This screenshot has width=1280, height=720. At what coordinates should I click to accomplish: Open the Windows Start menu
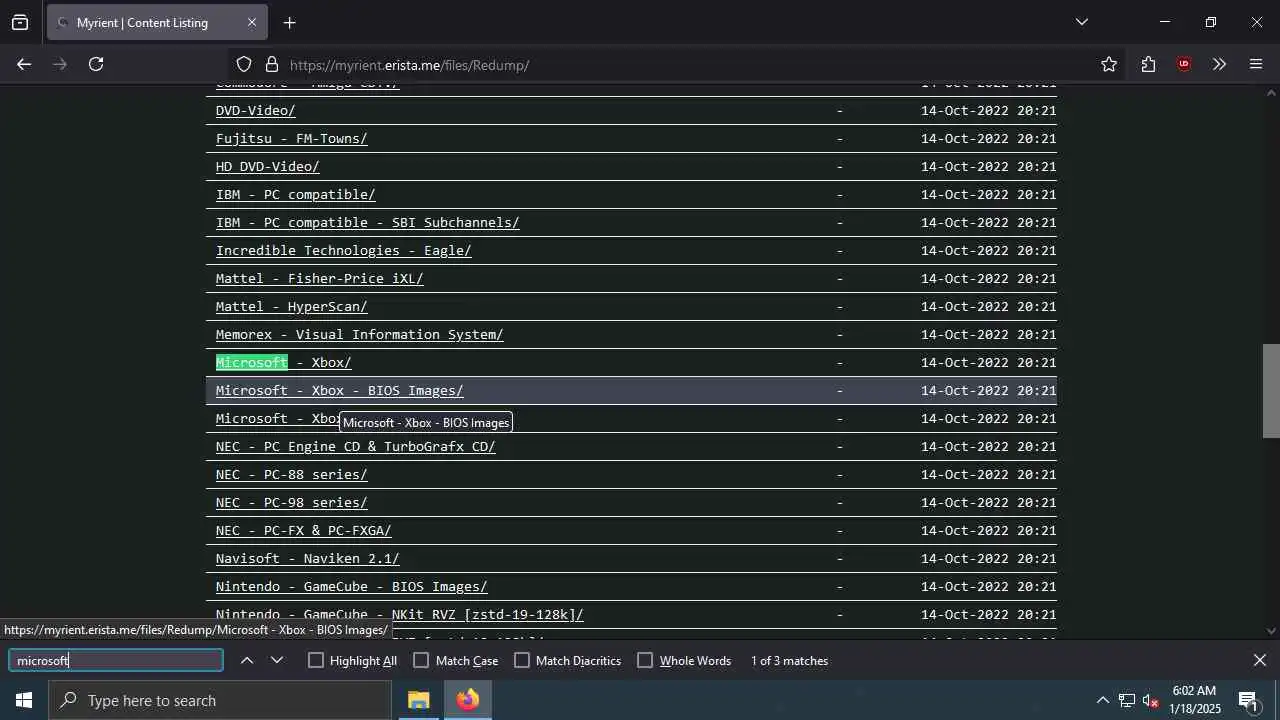[24, 700]
